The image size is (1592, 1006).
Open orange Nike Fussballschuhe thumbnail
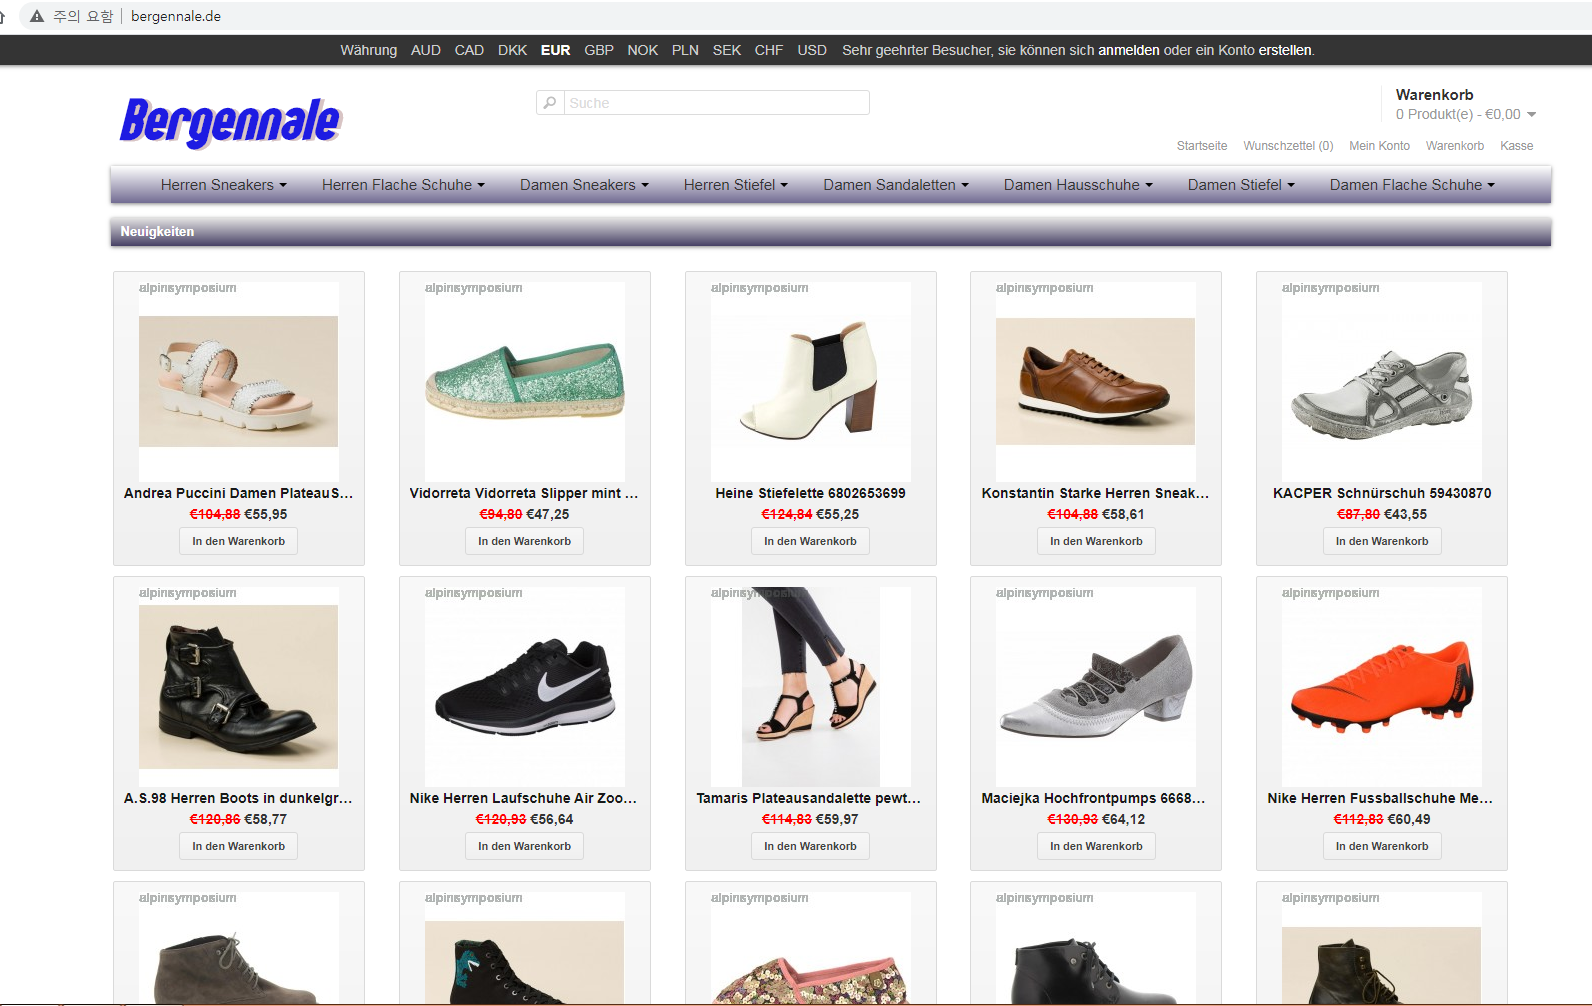point(1381,686)
